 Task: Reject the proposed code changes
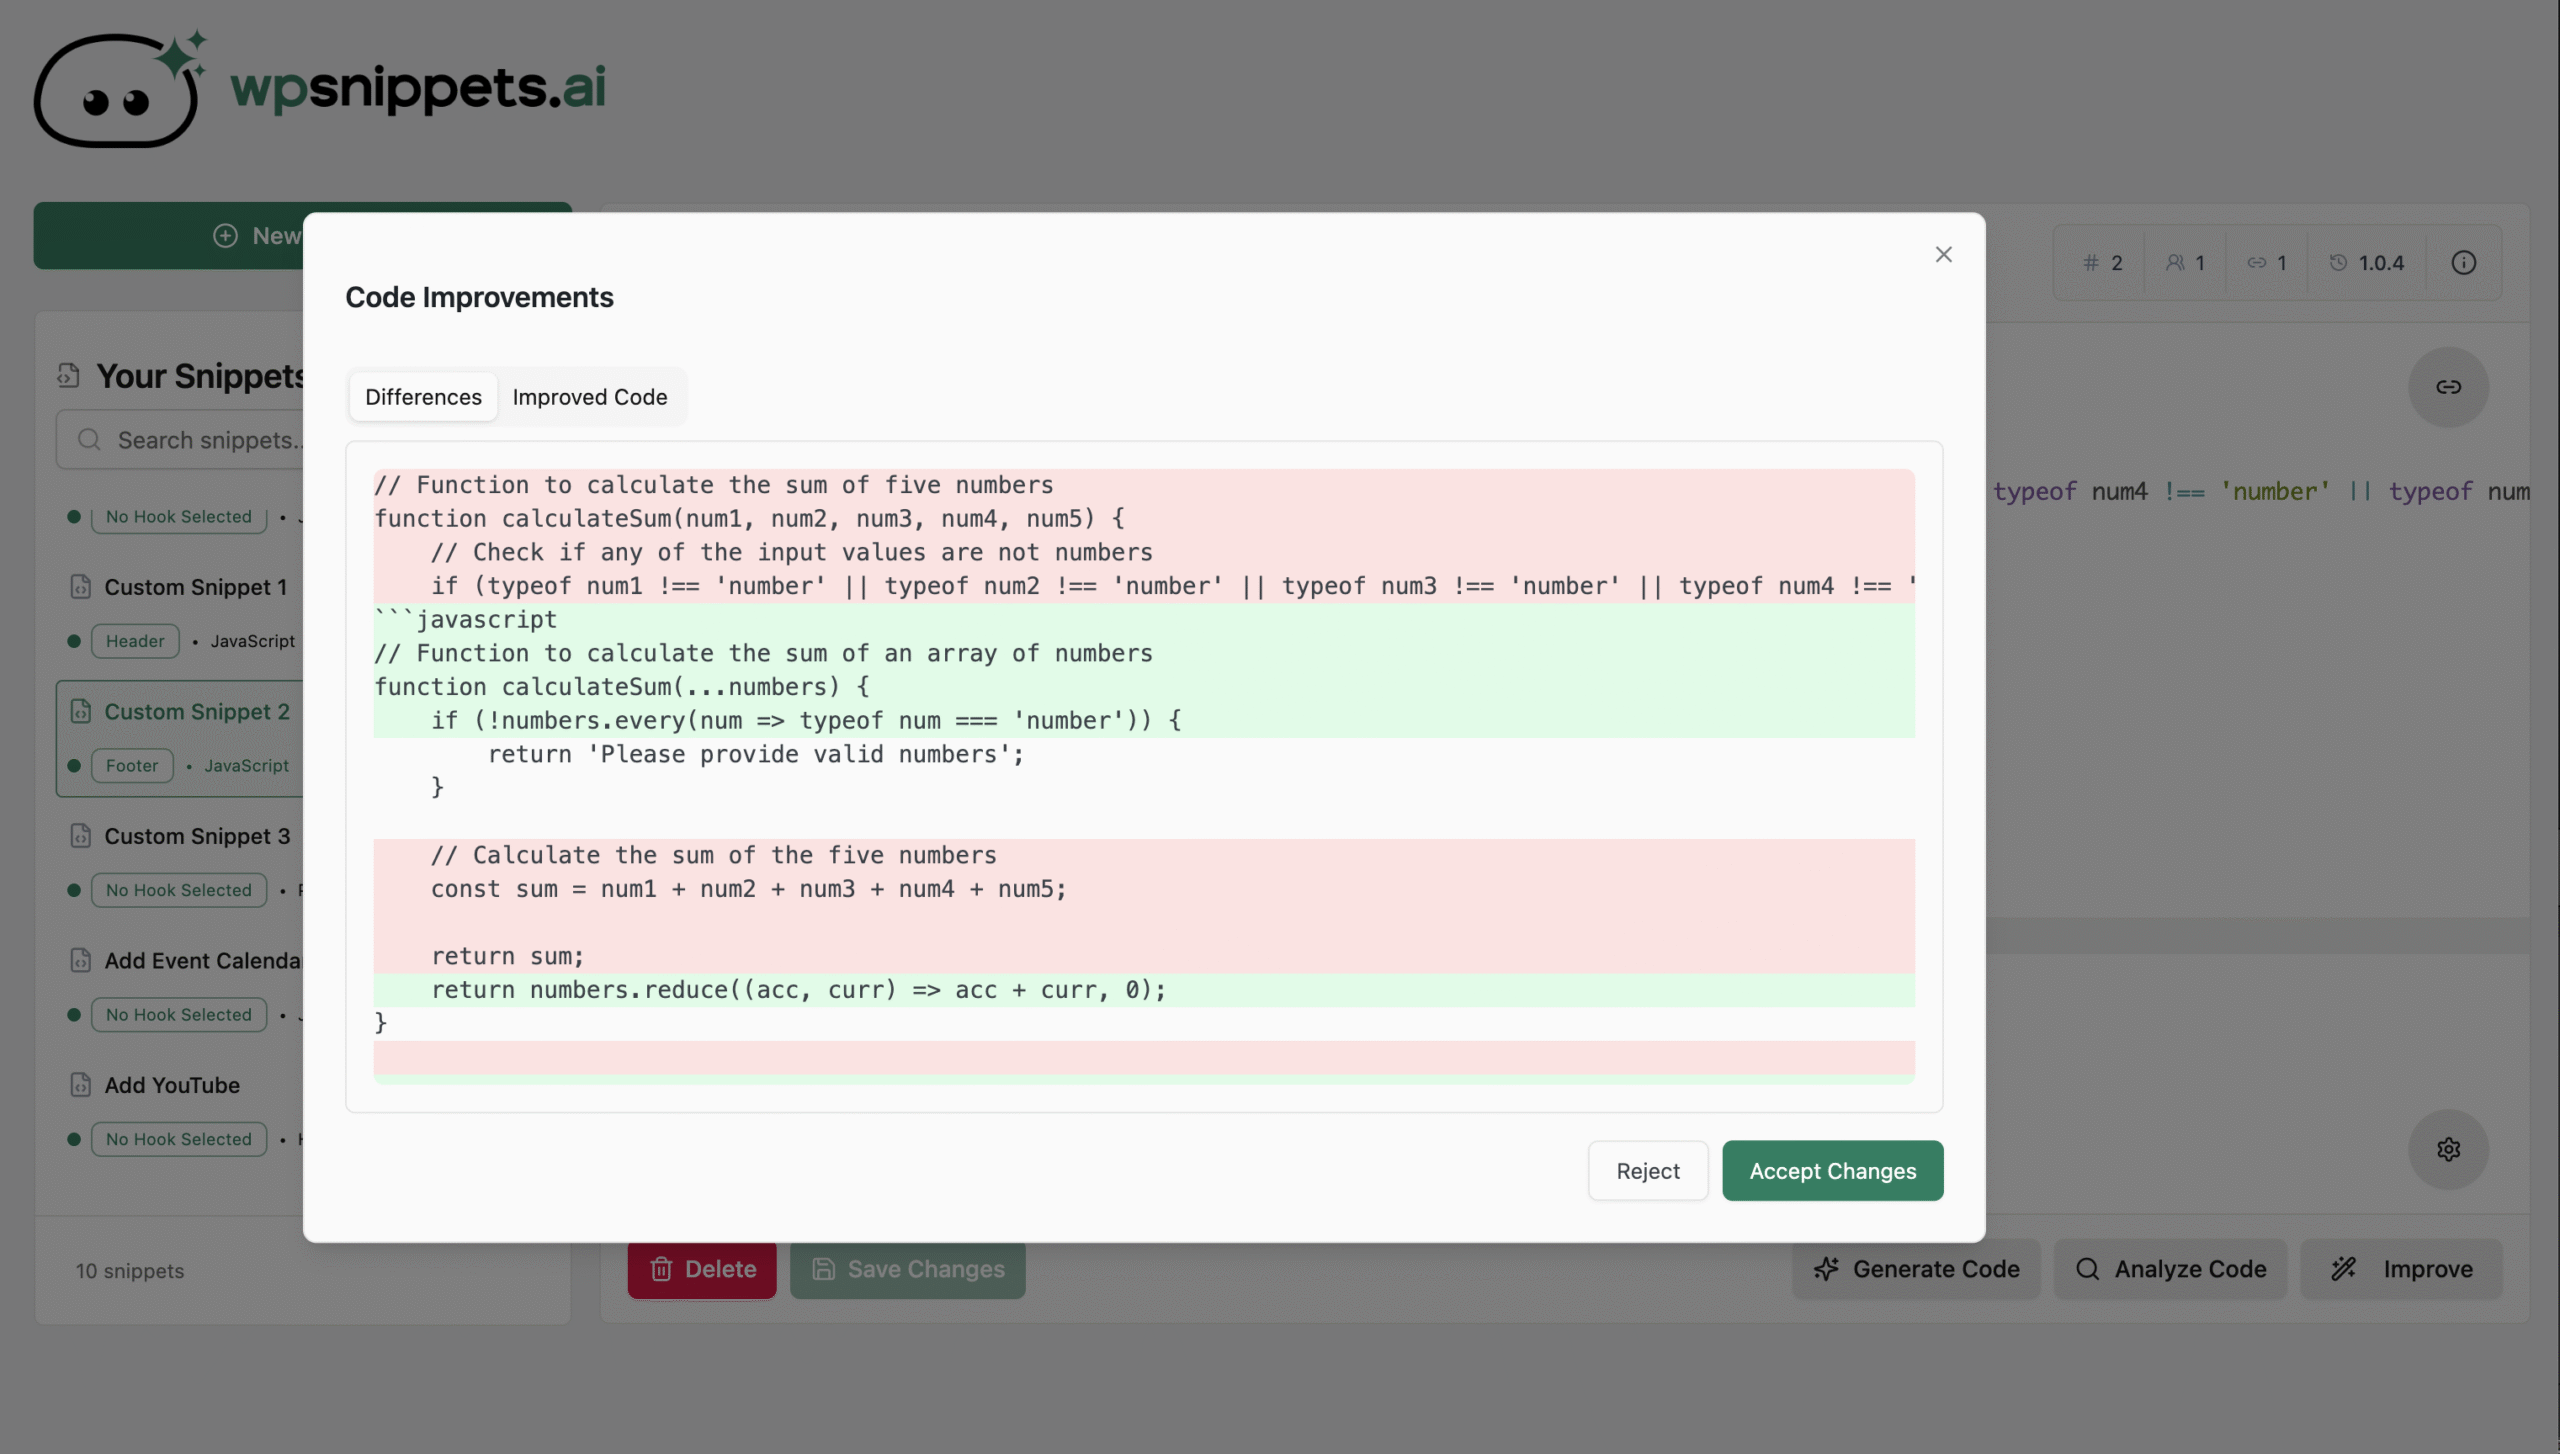1648,1171
